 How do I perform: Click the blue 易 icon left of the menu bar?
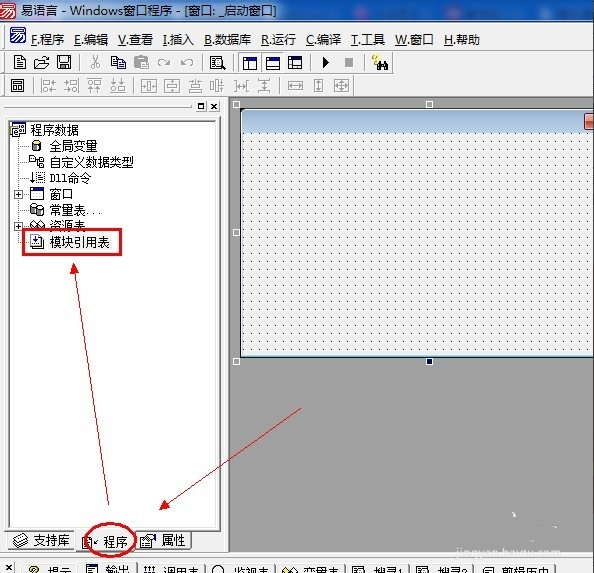[17, 35]
